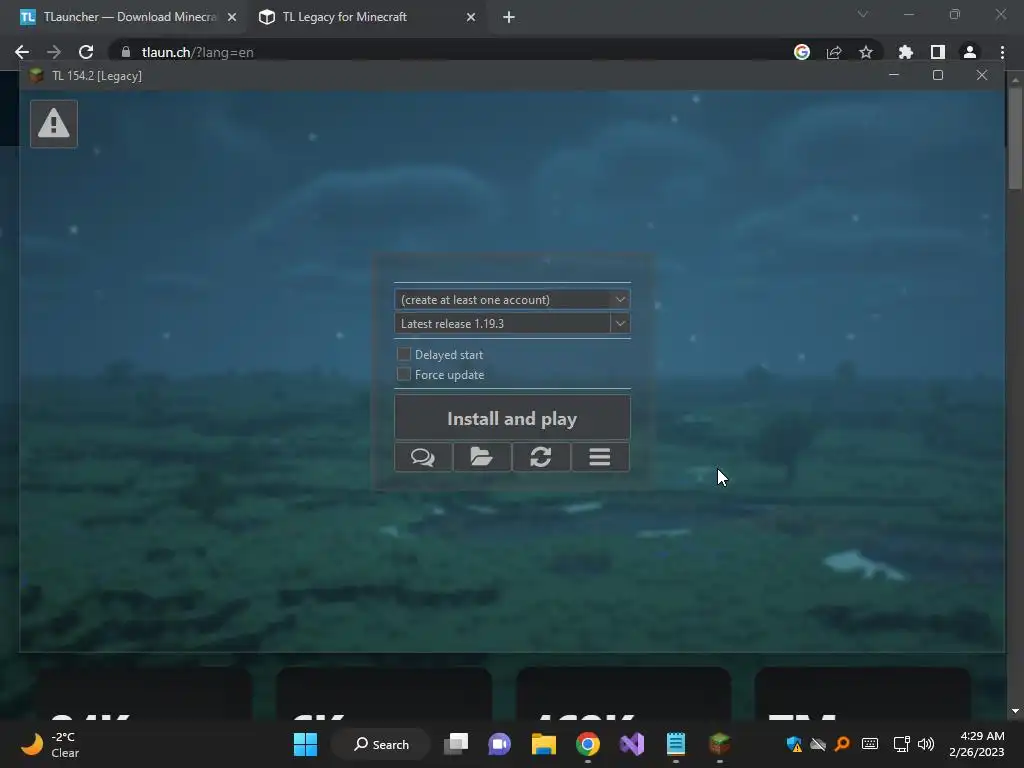The height and width of the screenshot is (768, 1024).
Task: Close the TL Legacy for Minecraft tab
Action: pyautogui.click(x=471, y=17)
